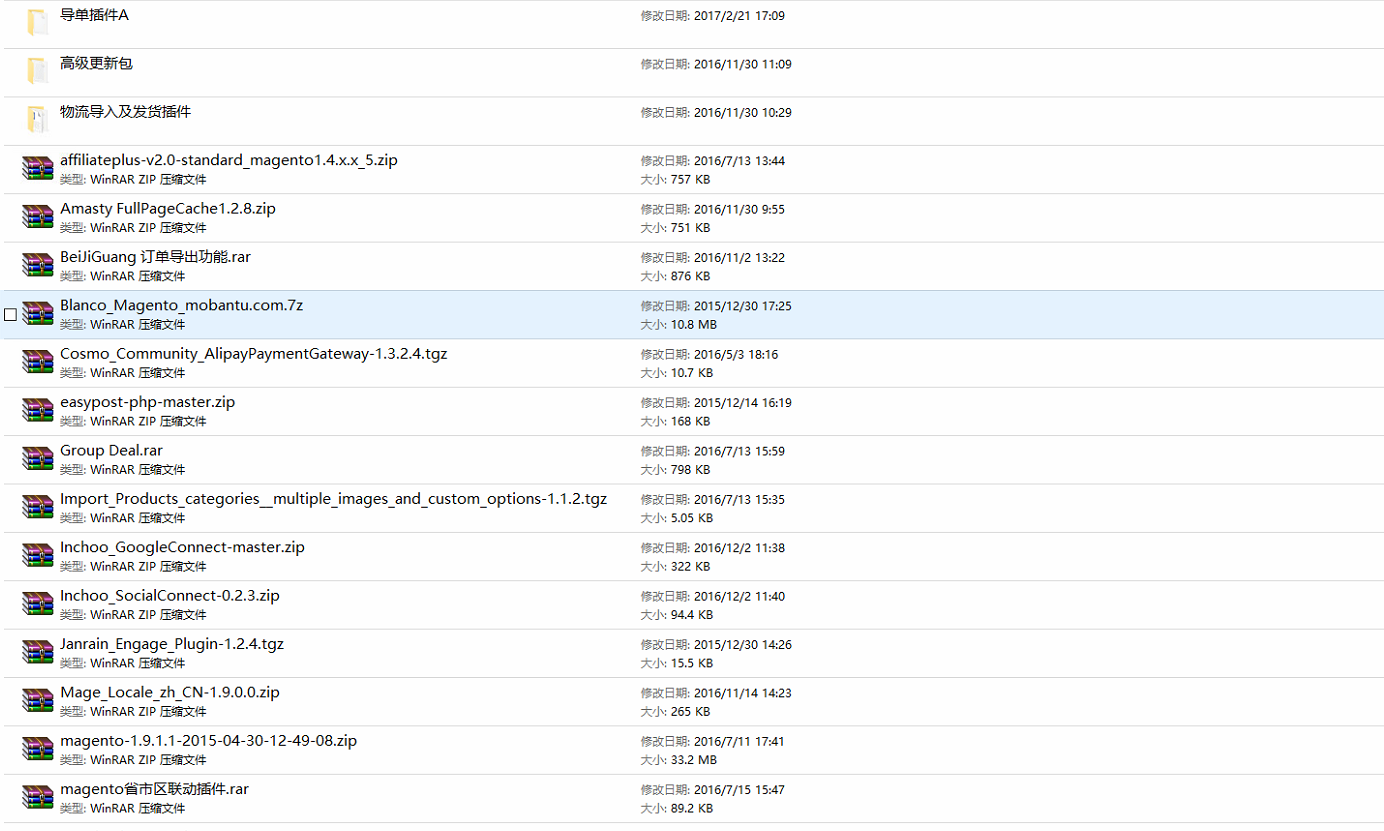Select file name easypost-php-master.zip
Image resolution: width=1384 pixels, height=831 pixels.
pyautogui.click(x=148, y=402)
